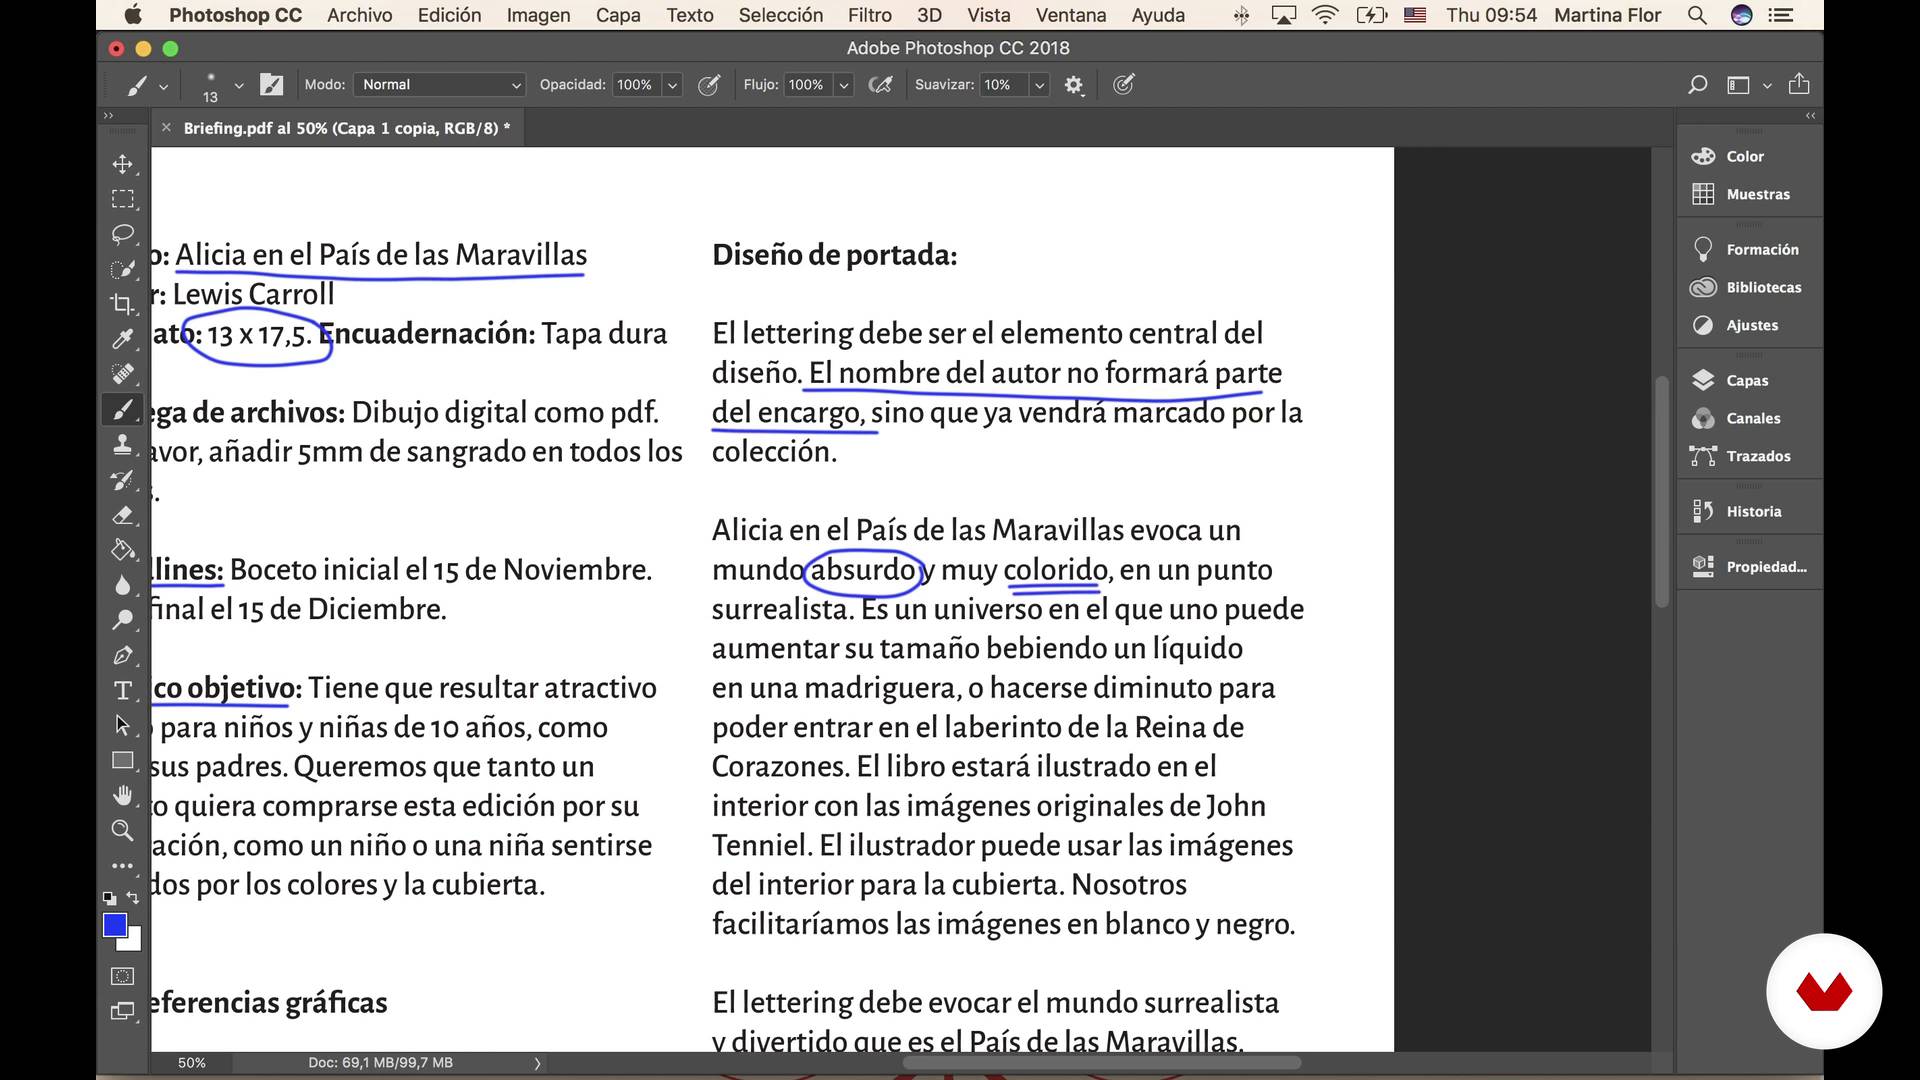Open the Imagen menu

click(538, 15)
